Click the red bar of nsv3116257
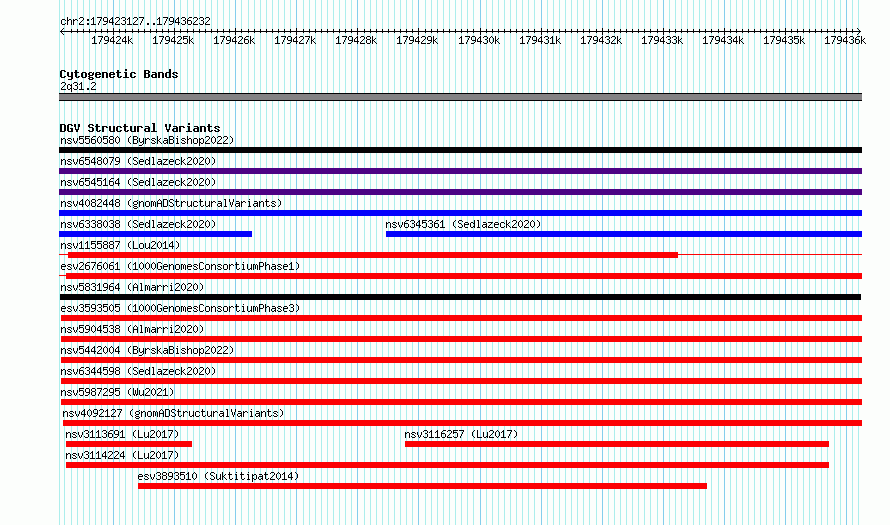 (617, 444)
